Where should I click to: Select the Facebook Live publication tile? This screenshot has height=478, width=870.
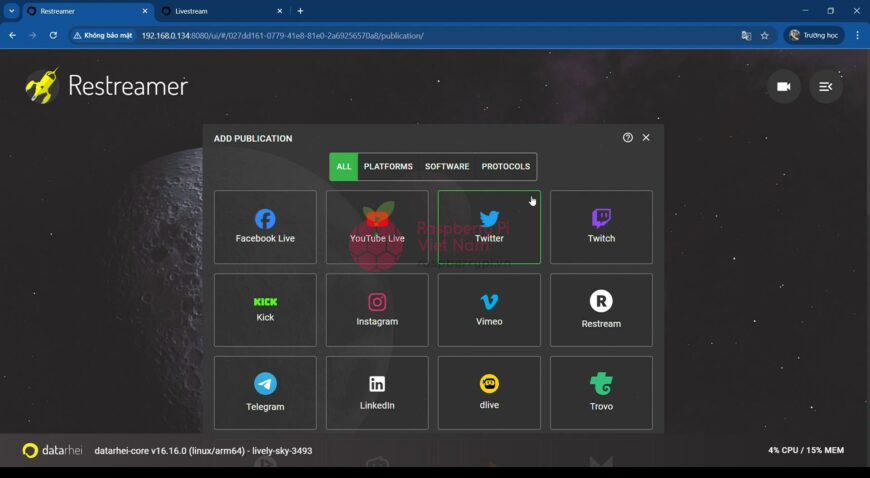click(x=265, y=227)
